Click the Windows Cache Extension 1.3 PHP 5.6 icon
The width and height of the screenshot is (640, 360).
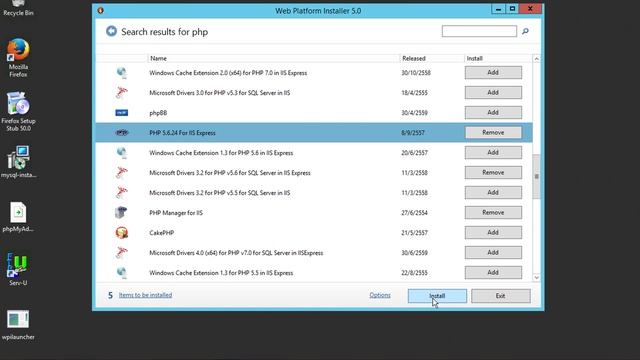(122, 153)
